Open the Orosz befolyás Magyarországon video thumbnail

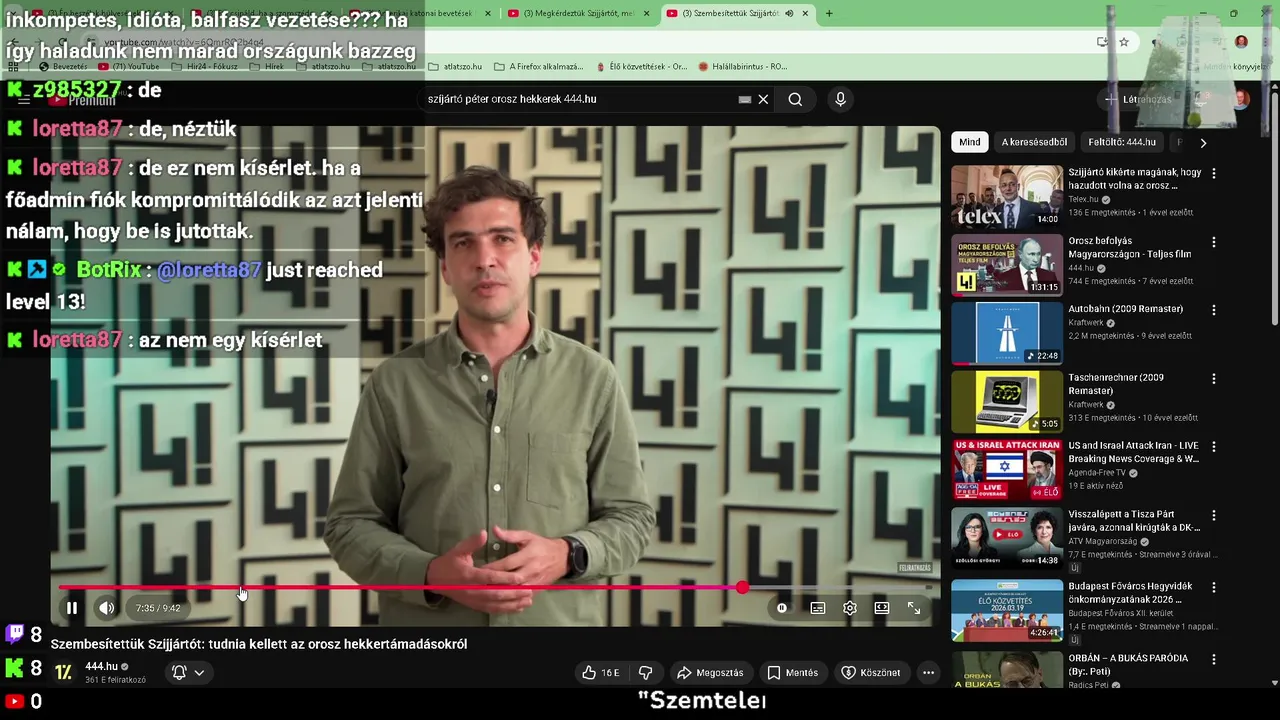point(1007,265)
